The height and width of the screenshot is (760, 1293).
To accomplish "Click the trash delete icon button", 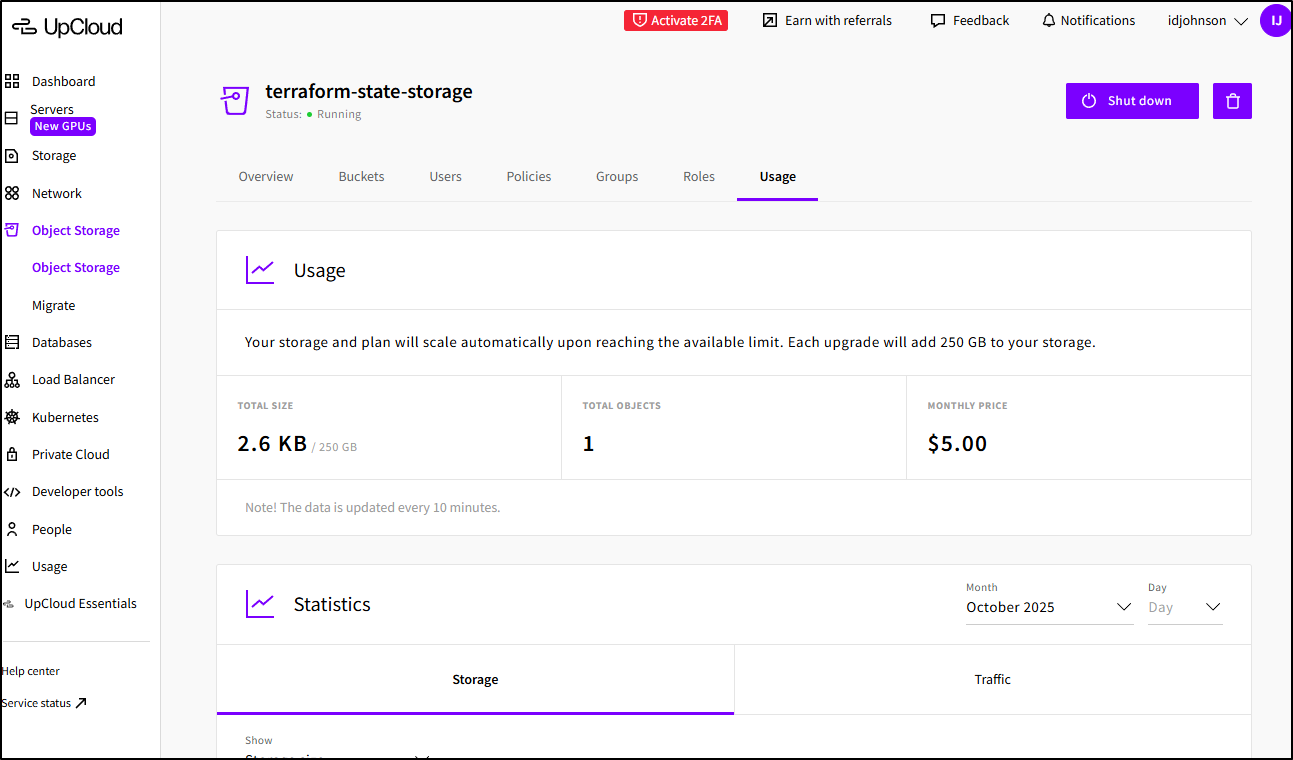I will point(1232,101).
